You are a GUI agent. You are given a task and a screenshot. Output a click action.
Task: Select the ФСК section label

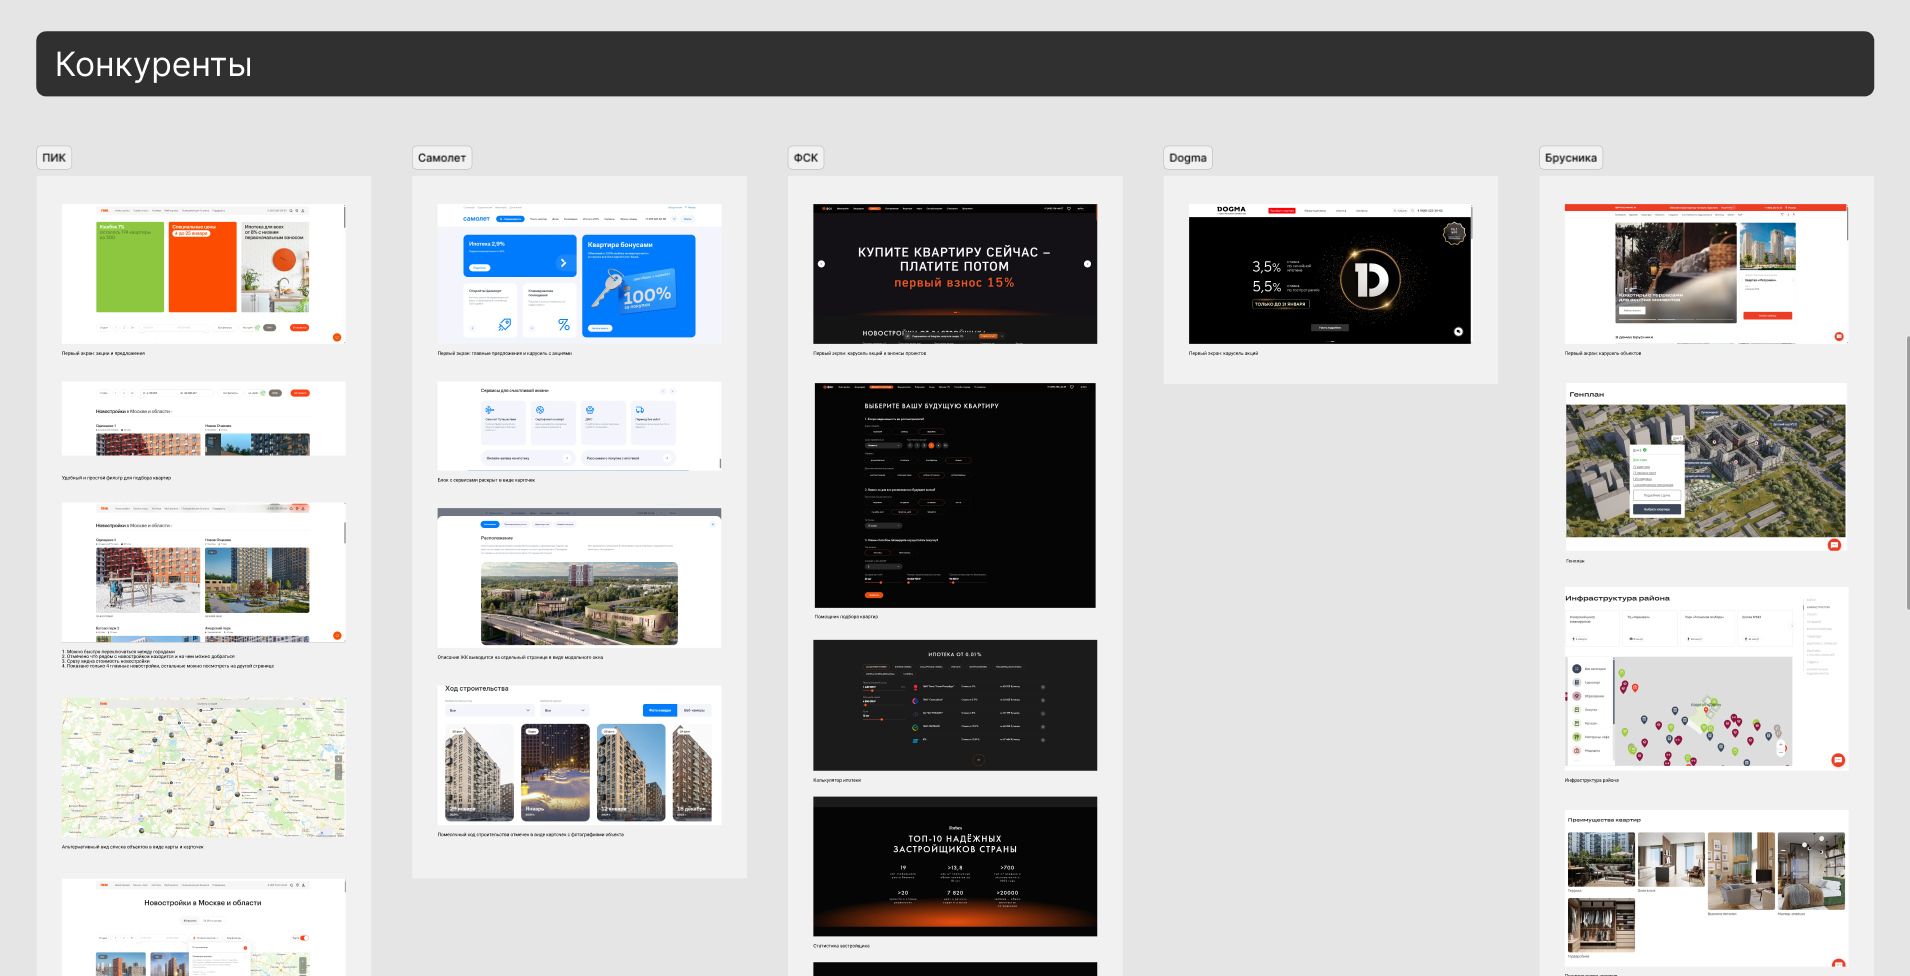click(x=805, y=157)
